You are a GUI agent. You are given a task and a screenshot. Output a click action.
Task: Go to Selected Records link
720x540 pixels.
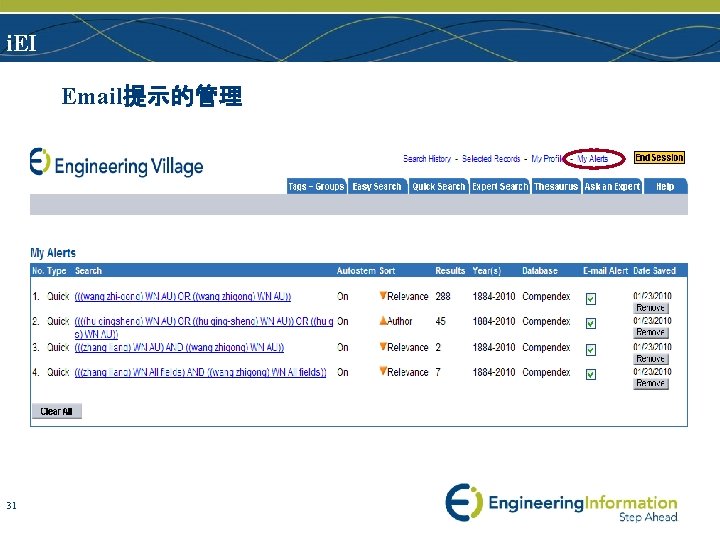point(491,158)
